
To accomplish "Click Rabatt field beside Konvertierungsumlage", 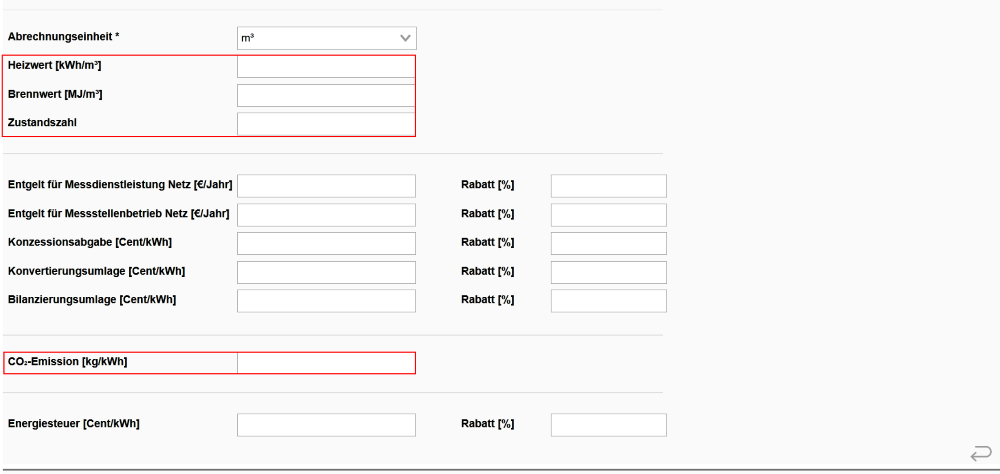I will pos(608,272).
